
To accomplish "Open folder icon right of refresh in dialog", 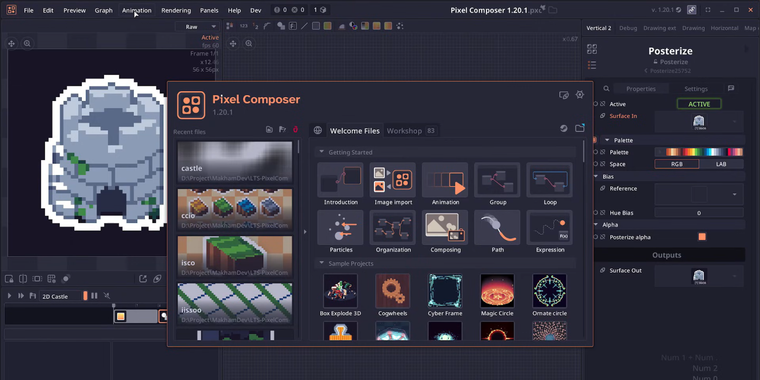I will [580, 128].
